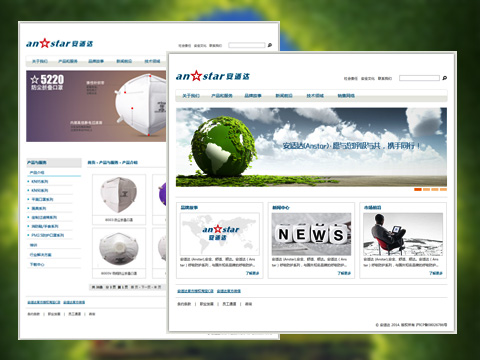Select the dark orange active carousel dot
Viewport: 480px width, 360px height.
pos(418,189)
